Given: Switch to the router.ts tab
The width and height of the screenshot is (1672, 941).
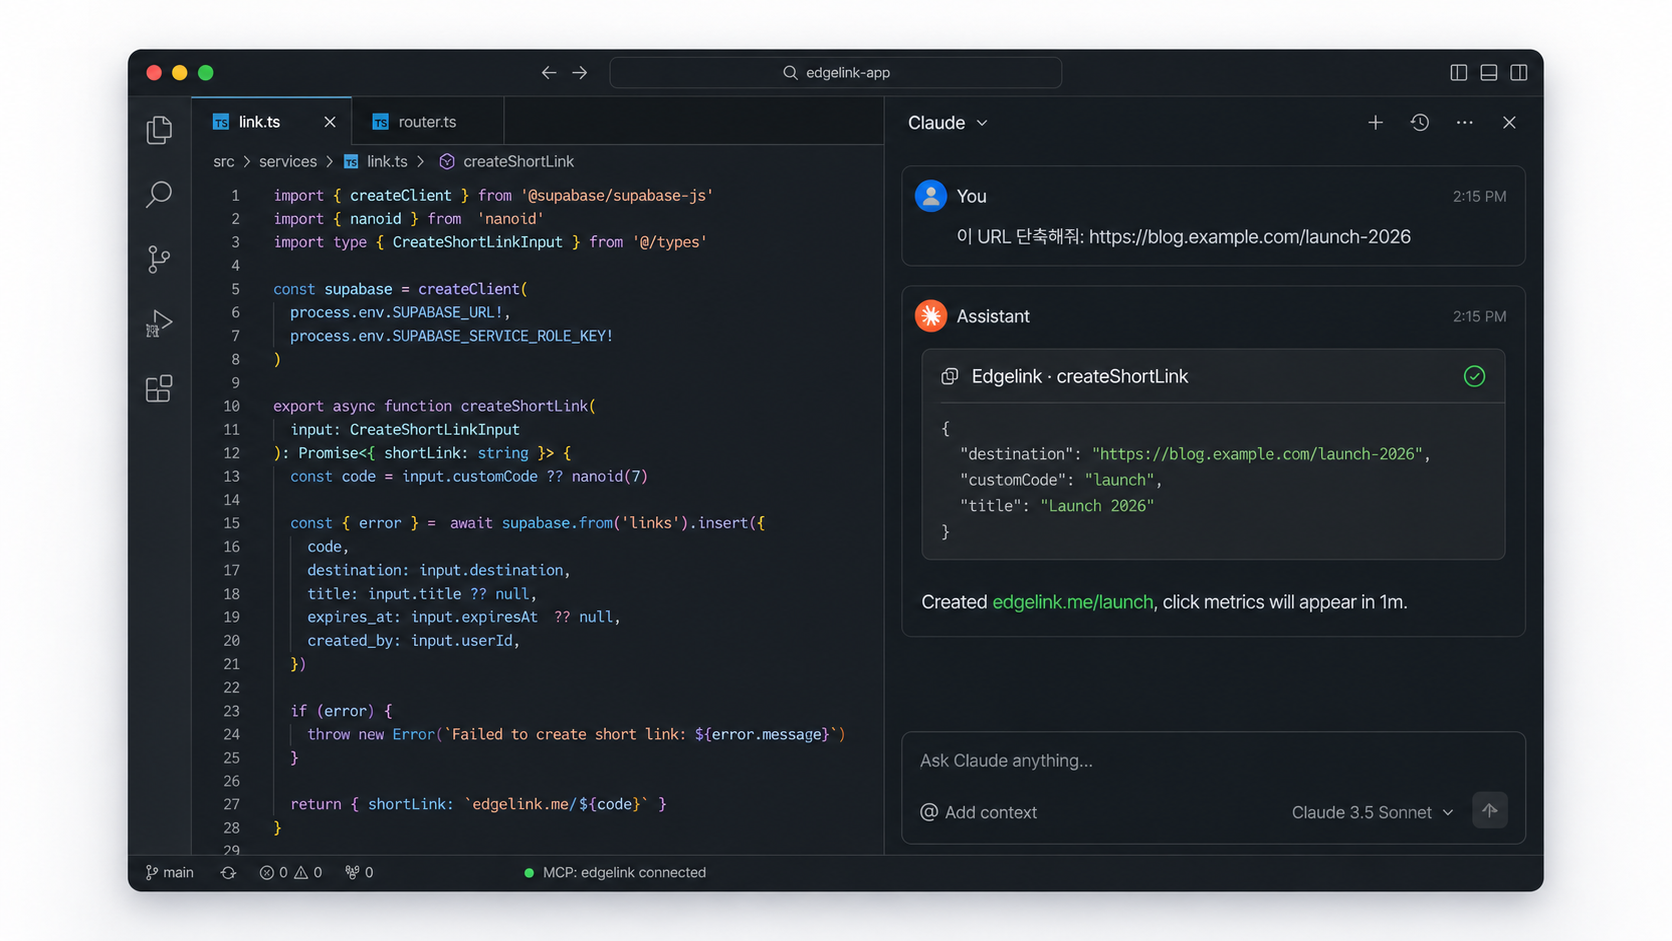Looking at the screenshot, I should click(x=428, y=122).
